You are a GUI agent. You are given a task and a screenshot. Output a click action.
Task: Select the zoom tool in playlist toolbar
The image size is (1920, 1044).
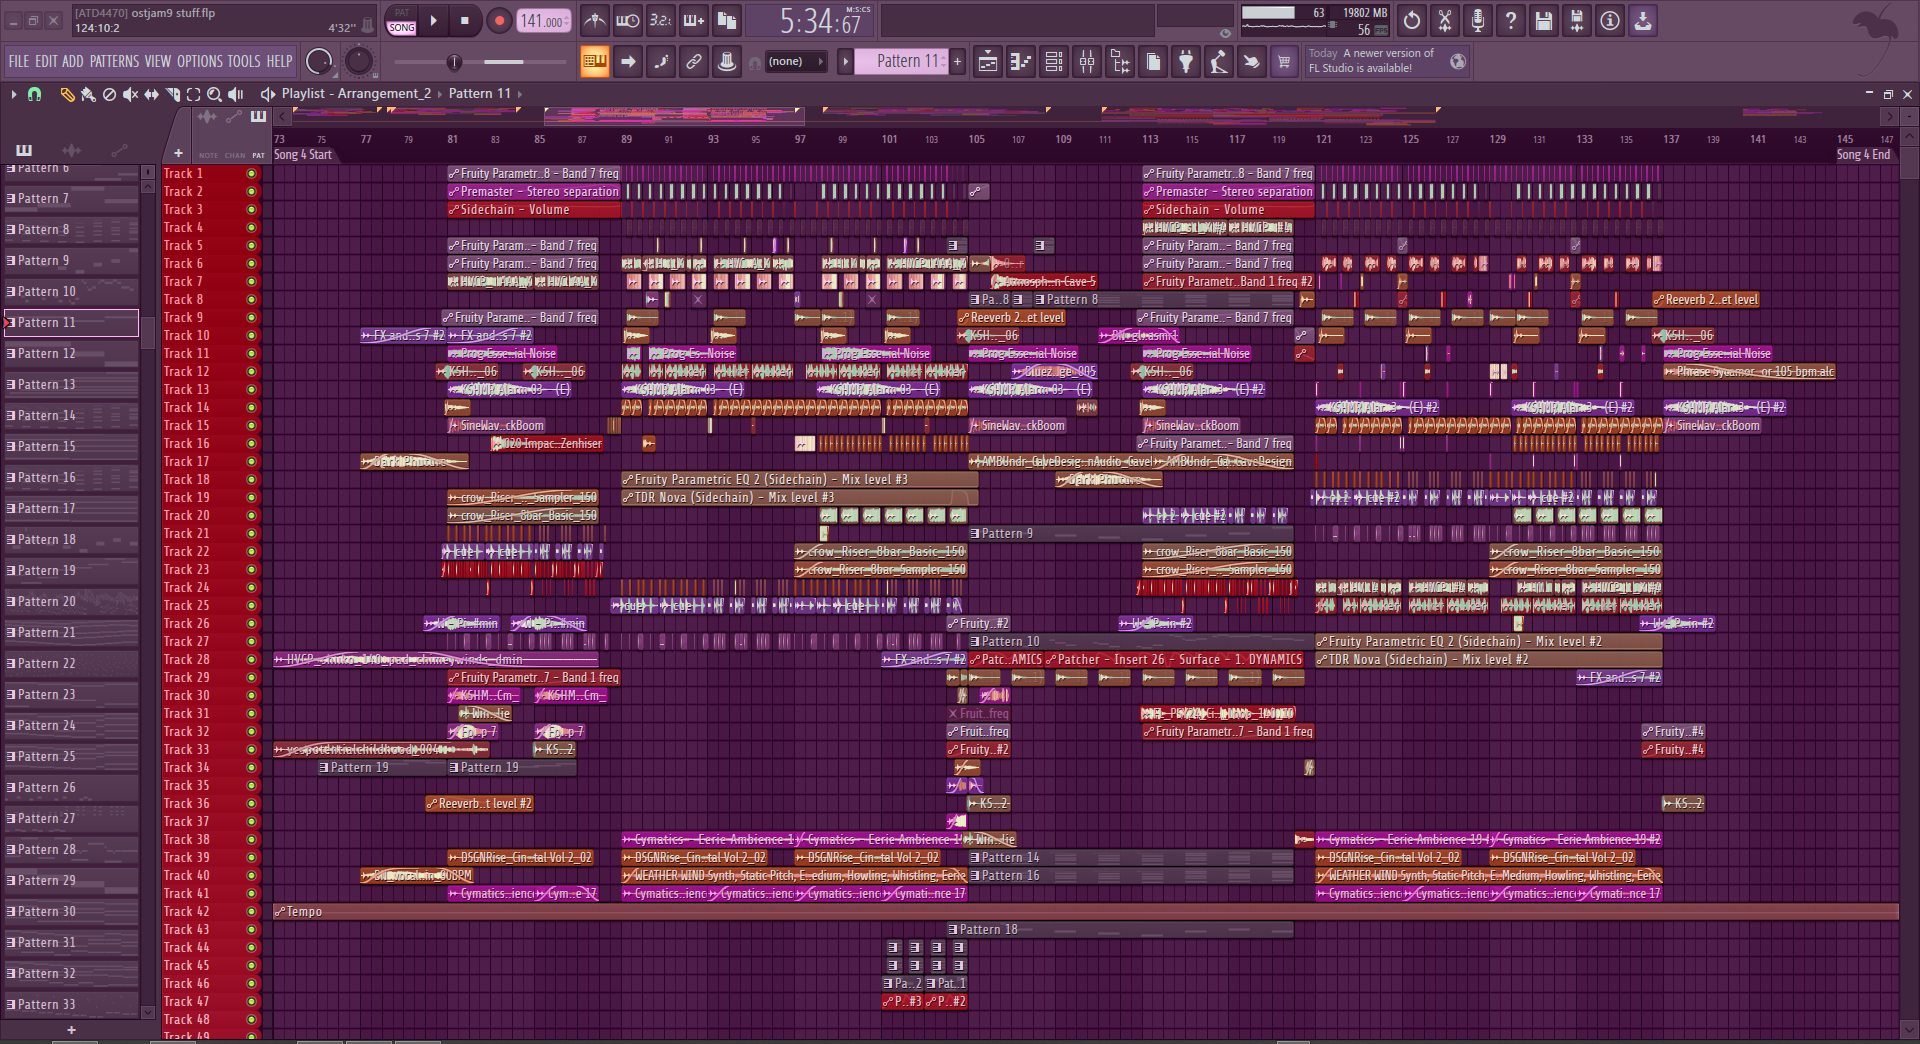[x=214, y=94]
